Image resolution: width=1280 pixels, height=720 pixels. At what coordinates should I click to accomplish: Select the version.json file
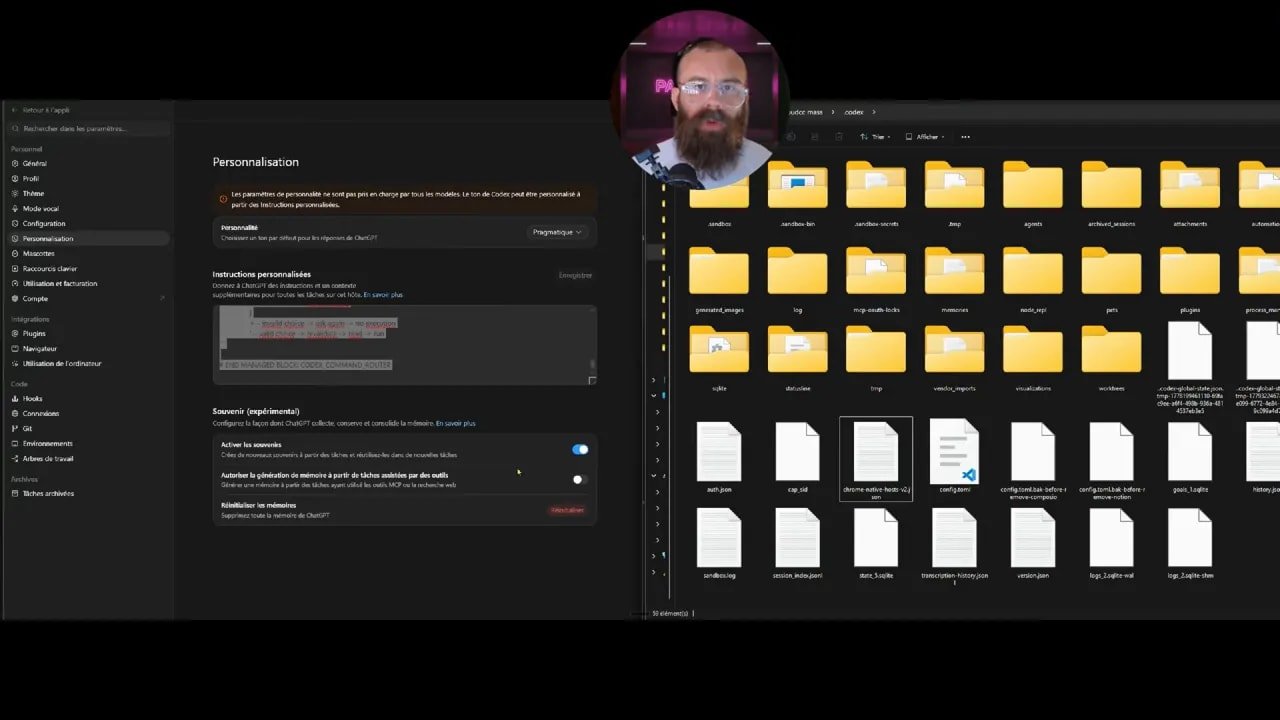pyautogui.click(x=1033, y=544)
